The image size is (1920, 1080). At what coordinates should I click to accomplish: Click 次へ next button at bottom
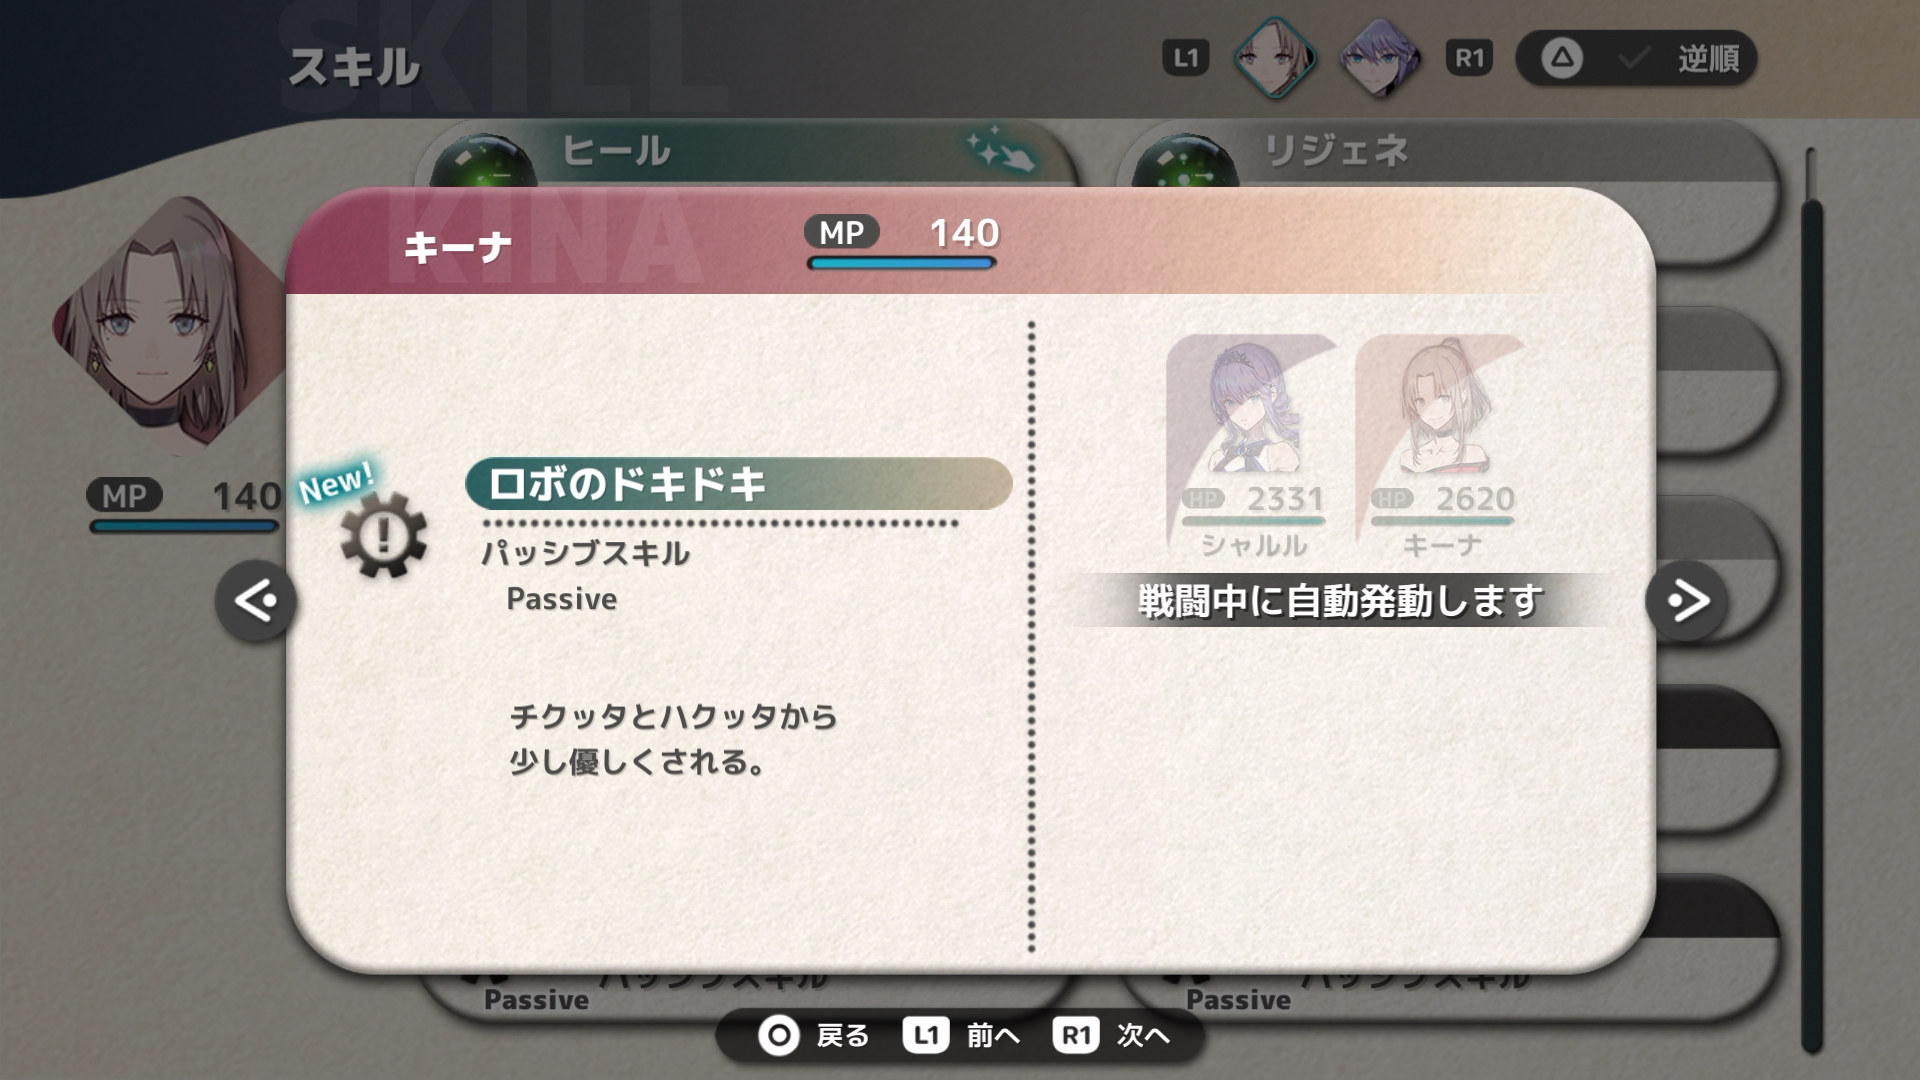[x=1111, y=1035]
